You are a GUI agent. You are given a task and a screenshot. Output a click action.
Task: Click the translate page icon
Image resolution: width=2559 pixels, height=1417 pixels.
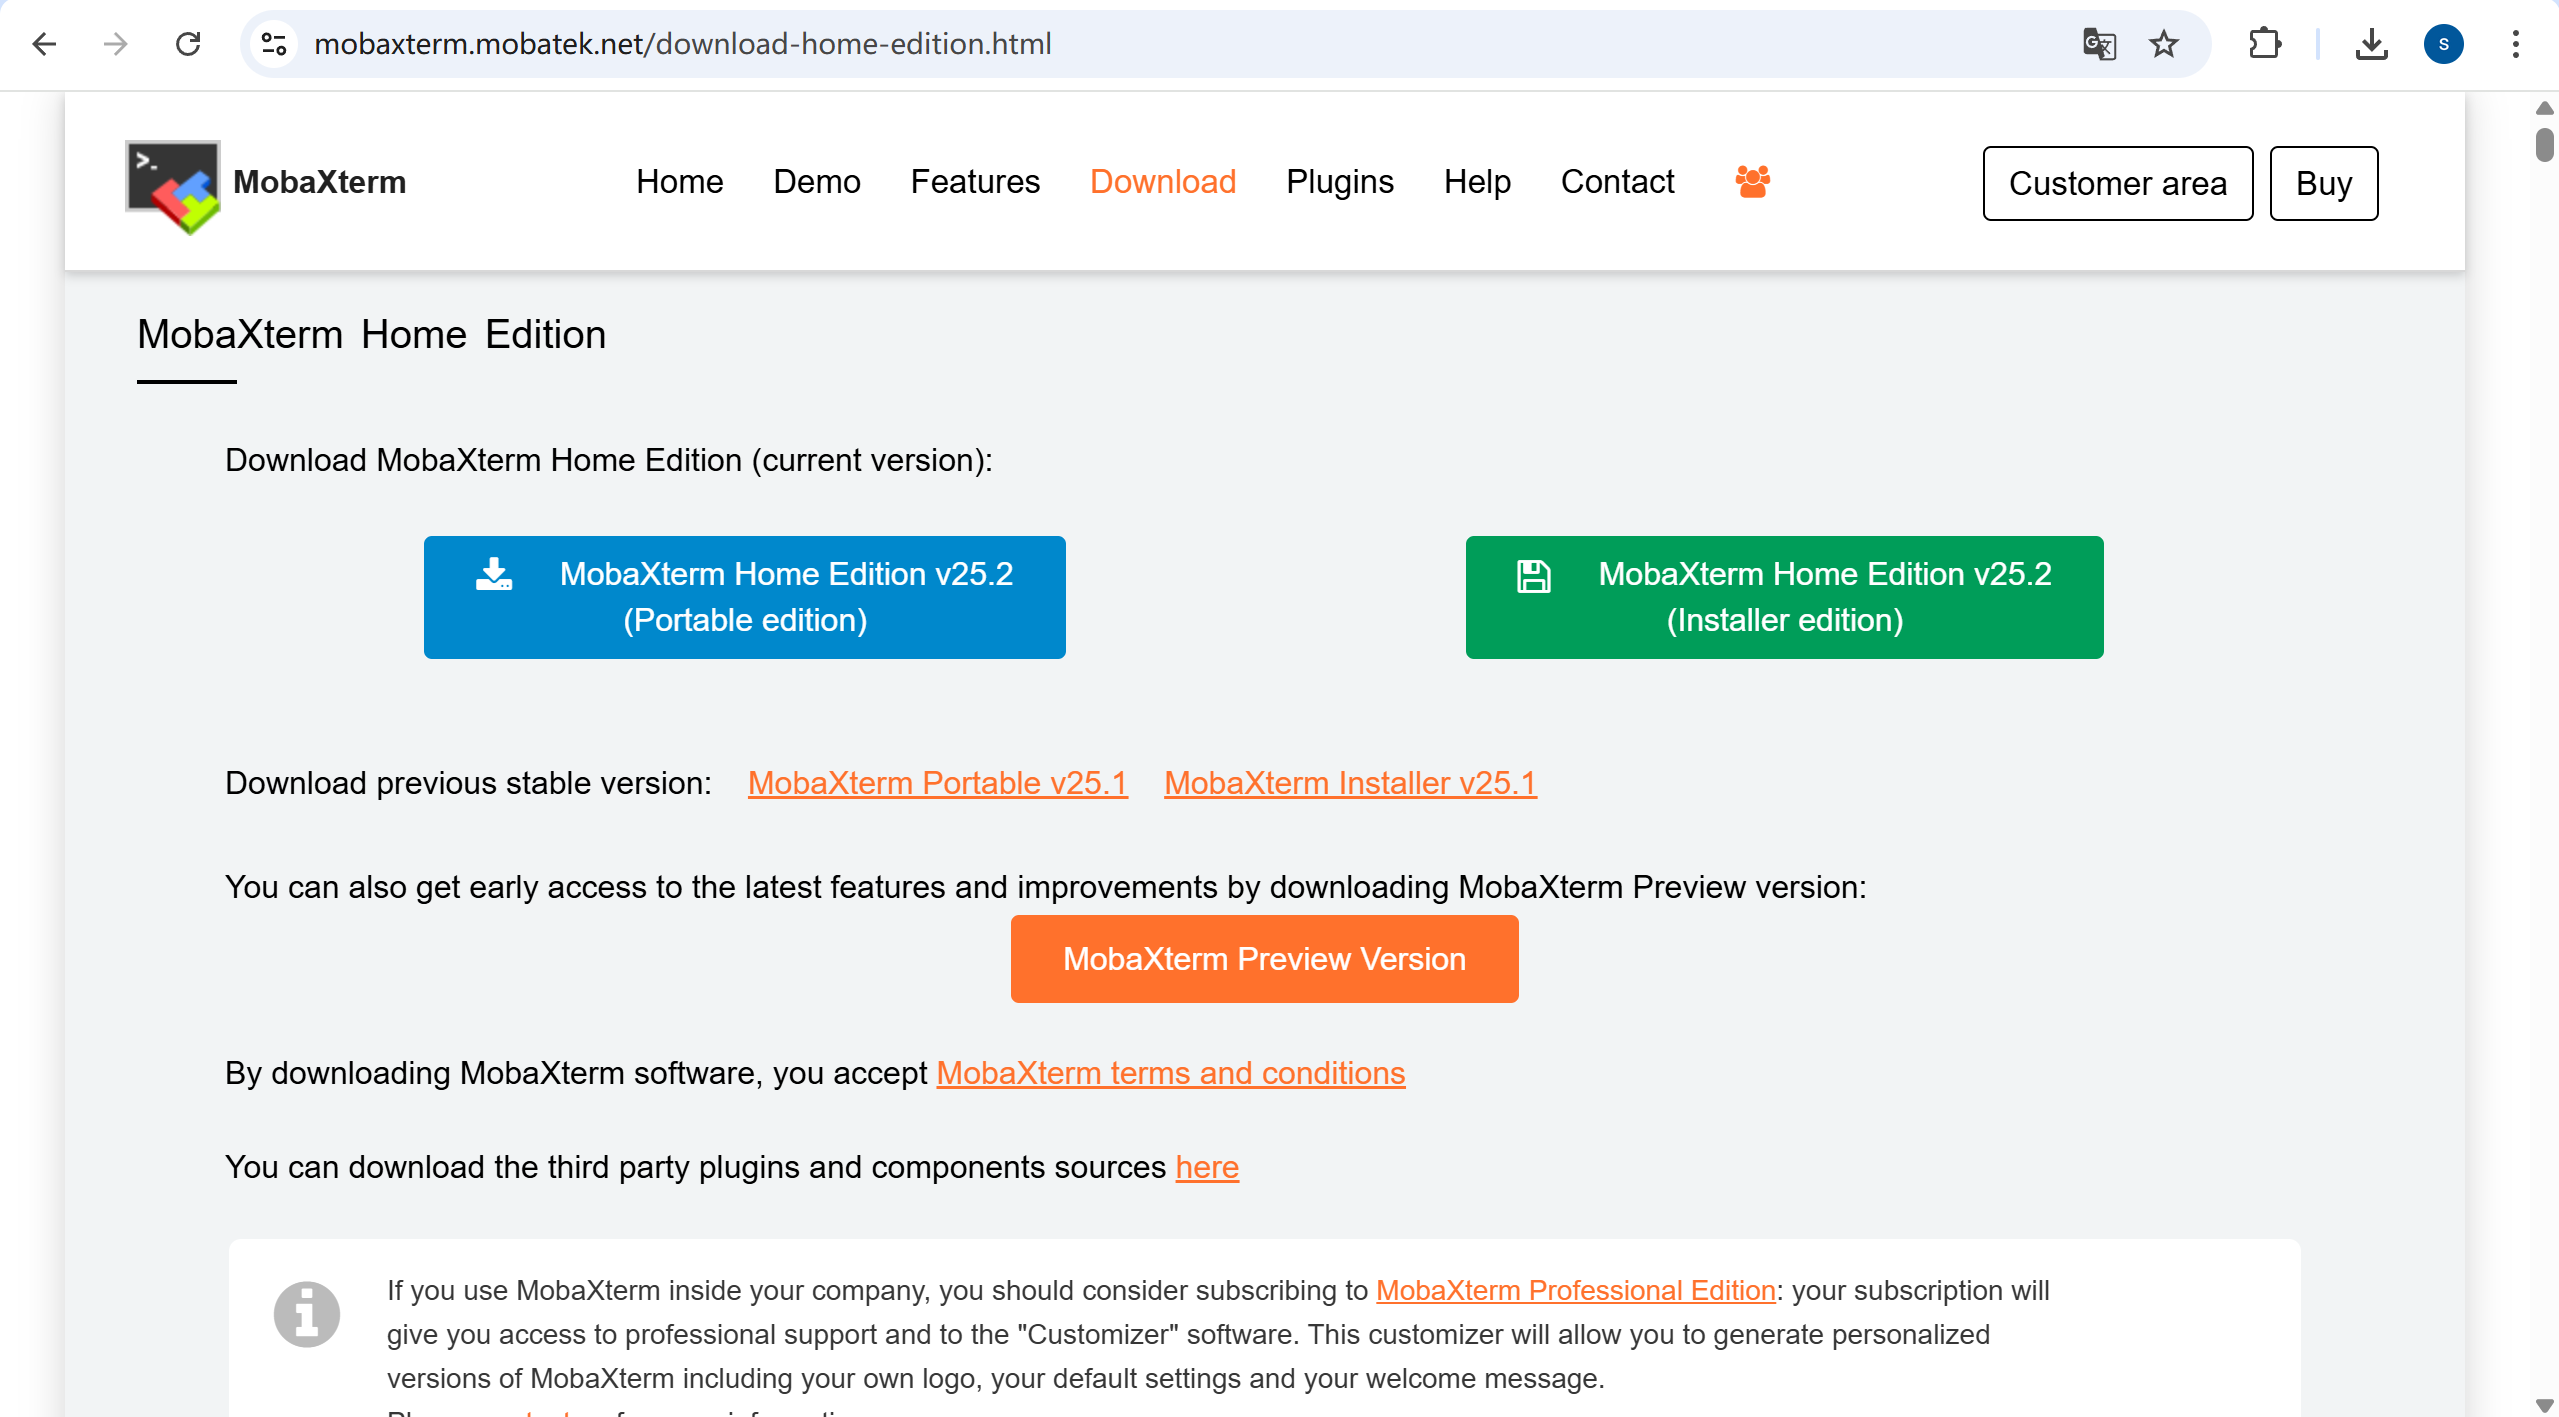coord(2098,44)
